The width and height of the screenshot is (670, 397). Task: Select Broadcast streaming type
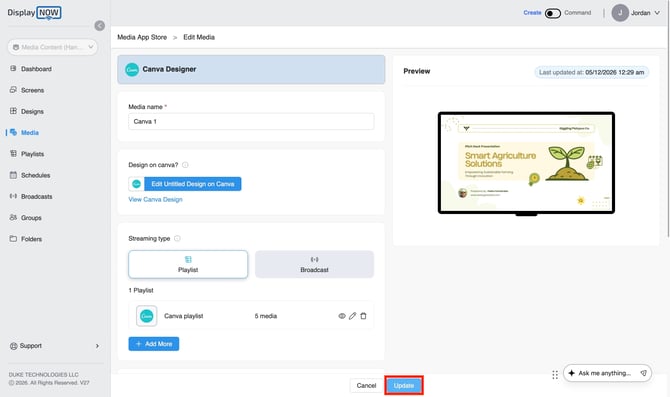pyautogui.click(x=314, y=265)
